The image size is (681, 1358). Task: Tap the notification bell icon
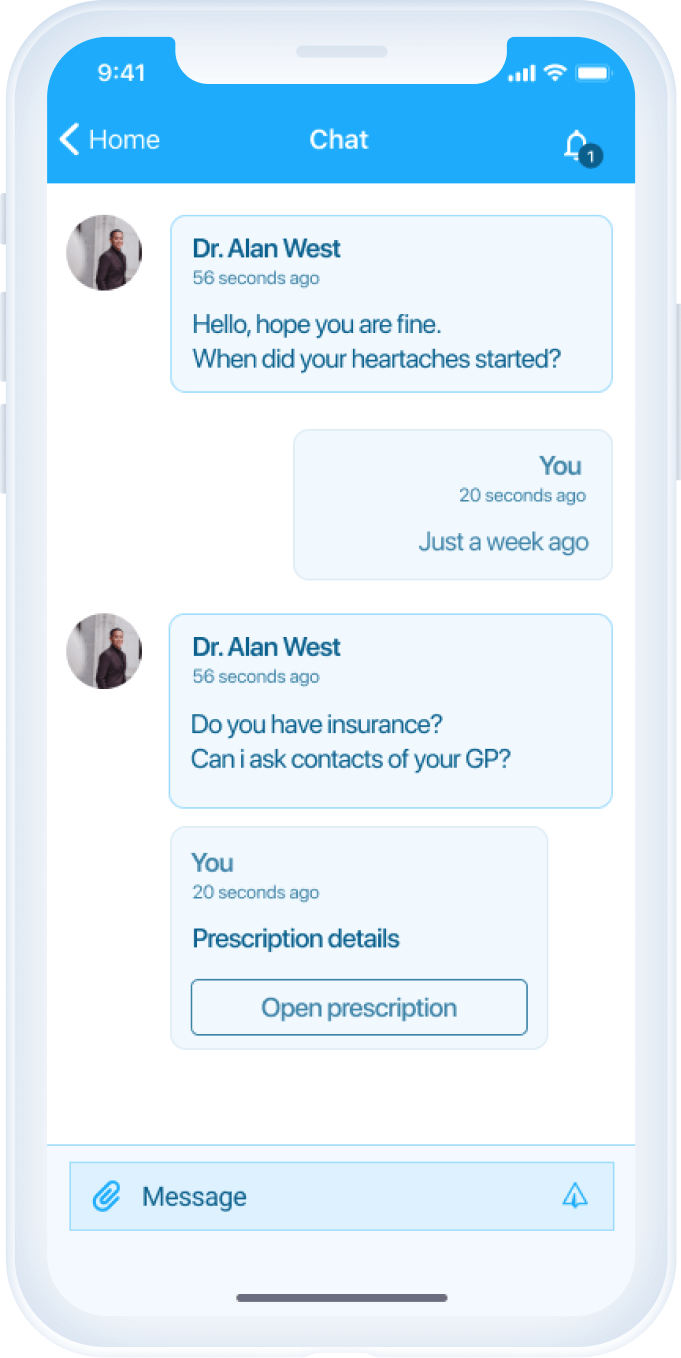coord(575,144)
